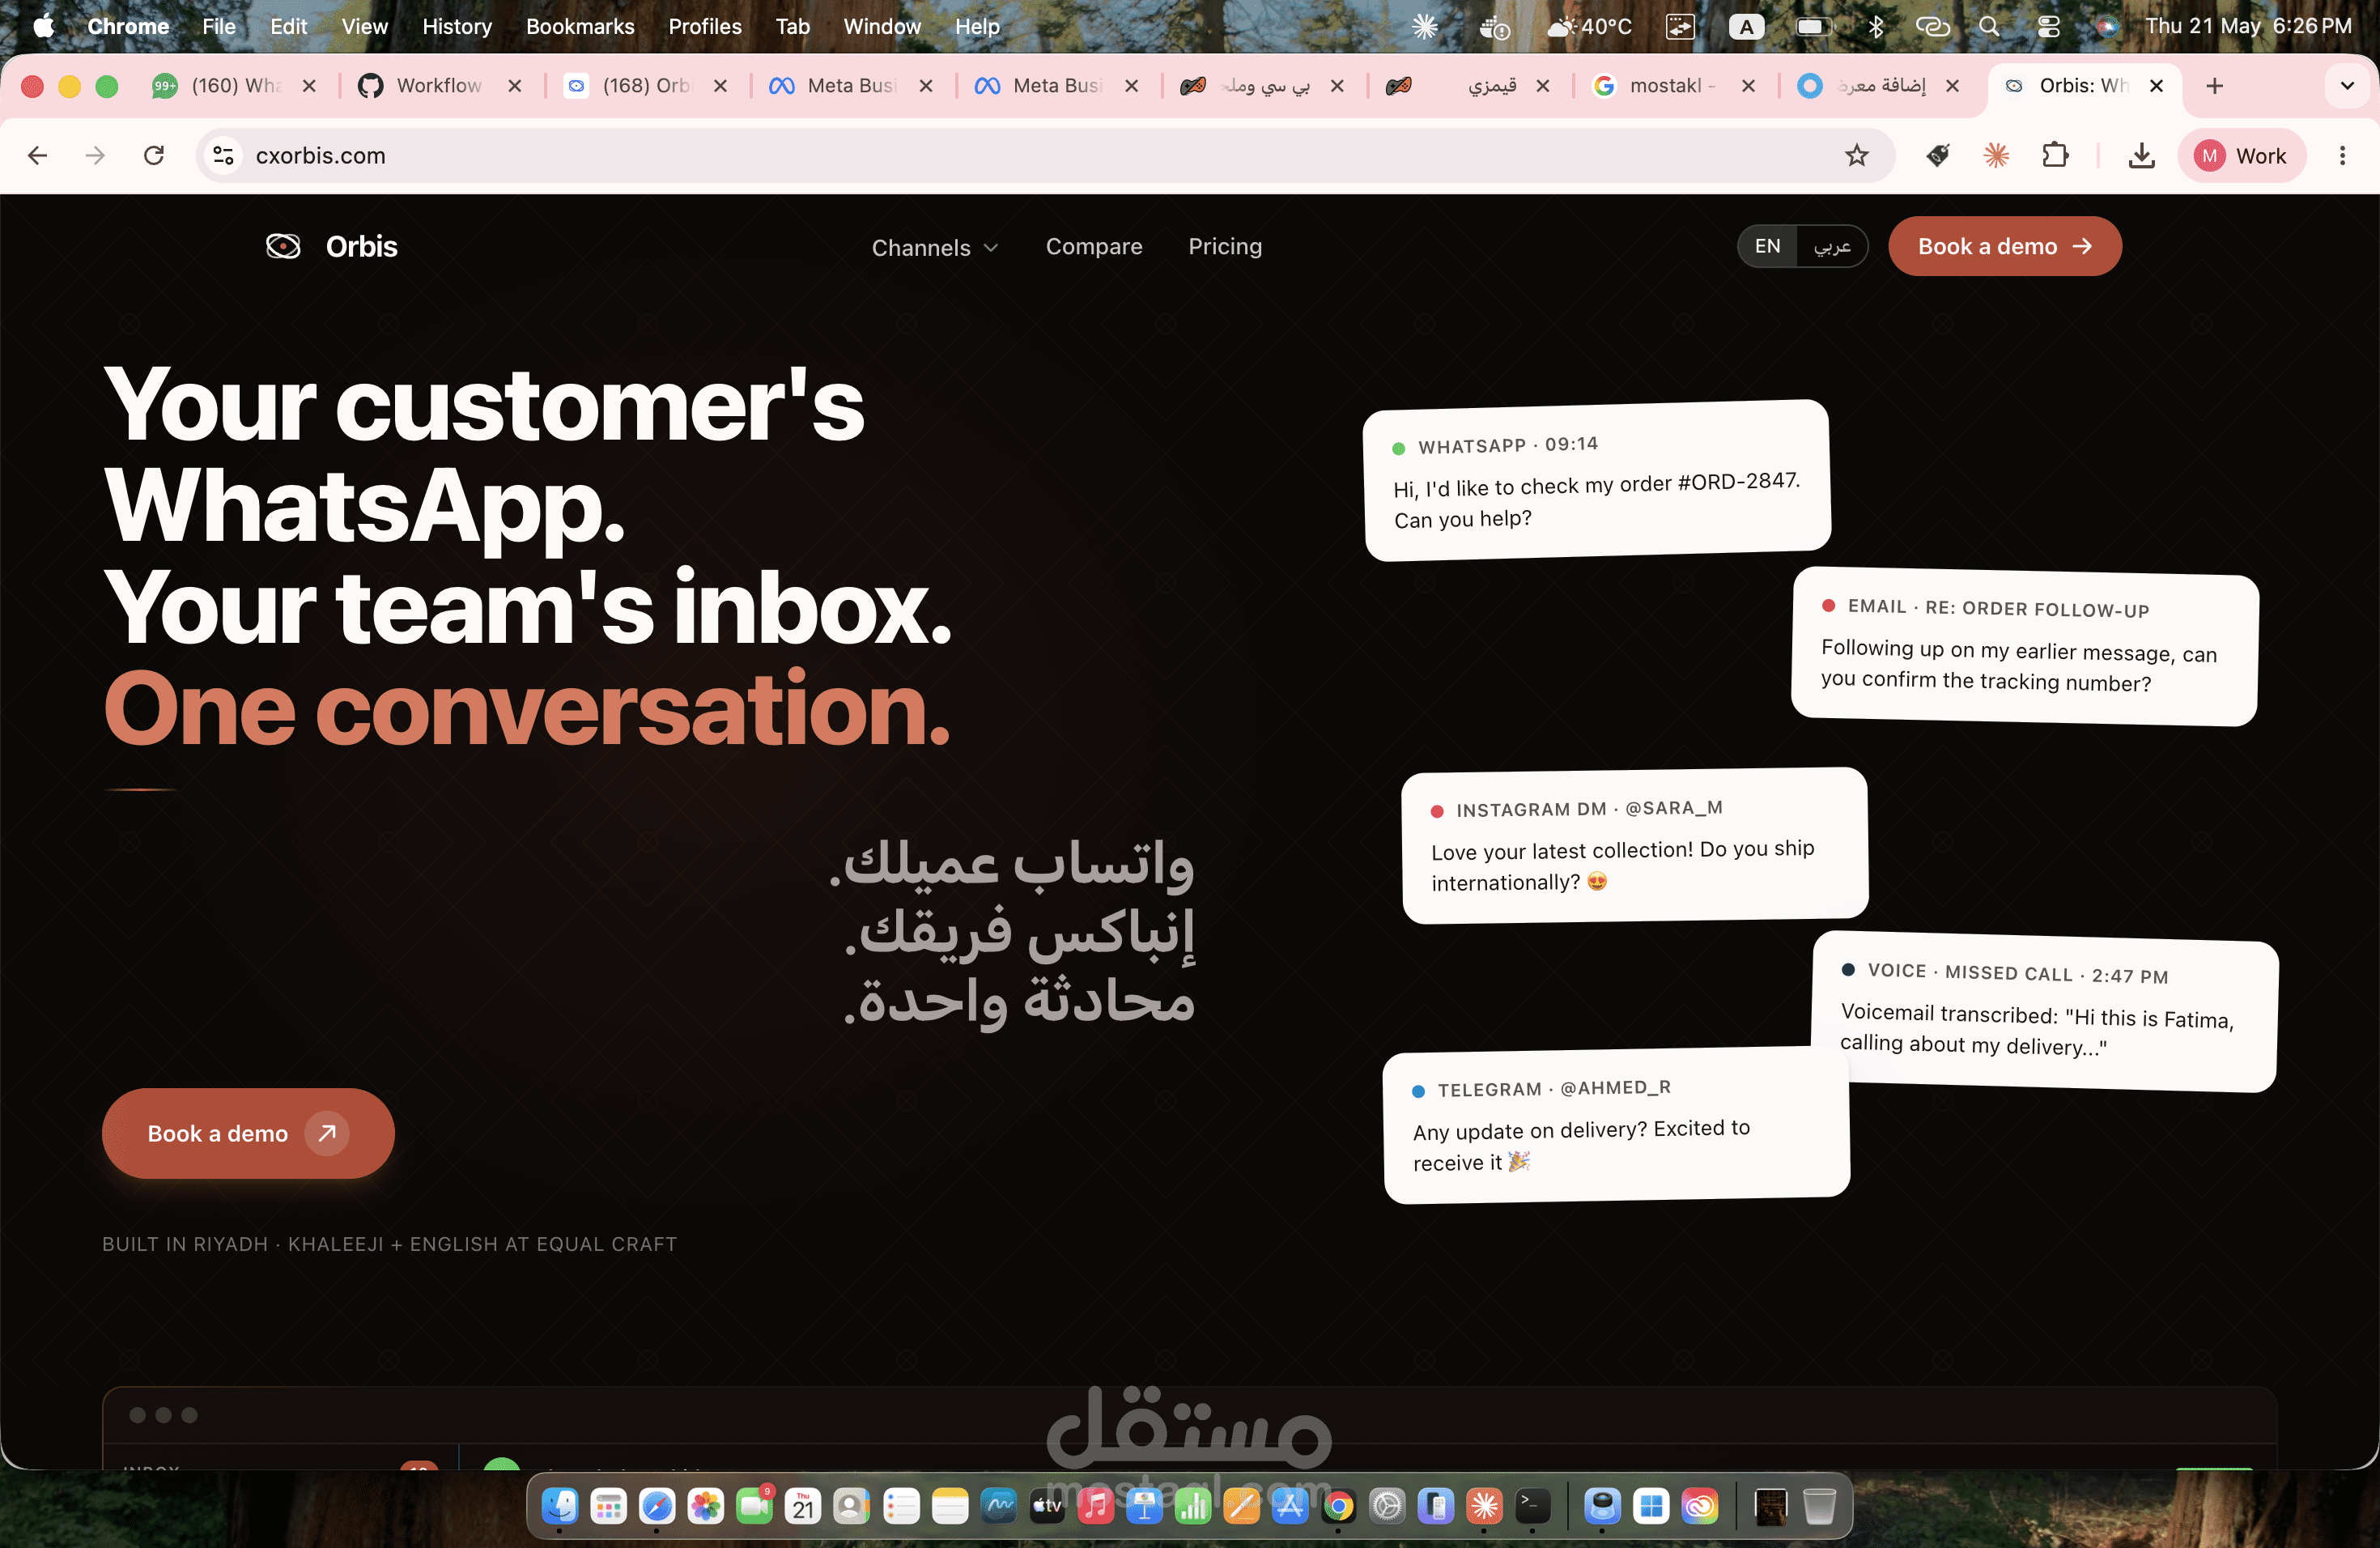Open Photos from the Dock
The width and height of the screenshot is (2380, 1548).
tap(705, 1505)
